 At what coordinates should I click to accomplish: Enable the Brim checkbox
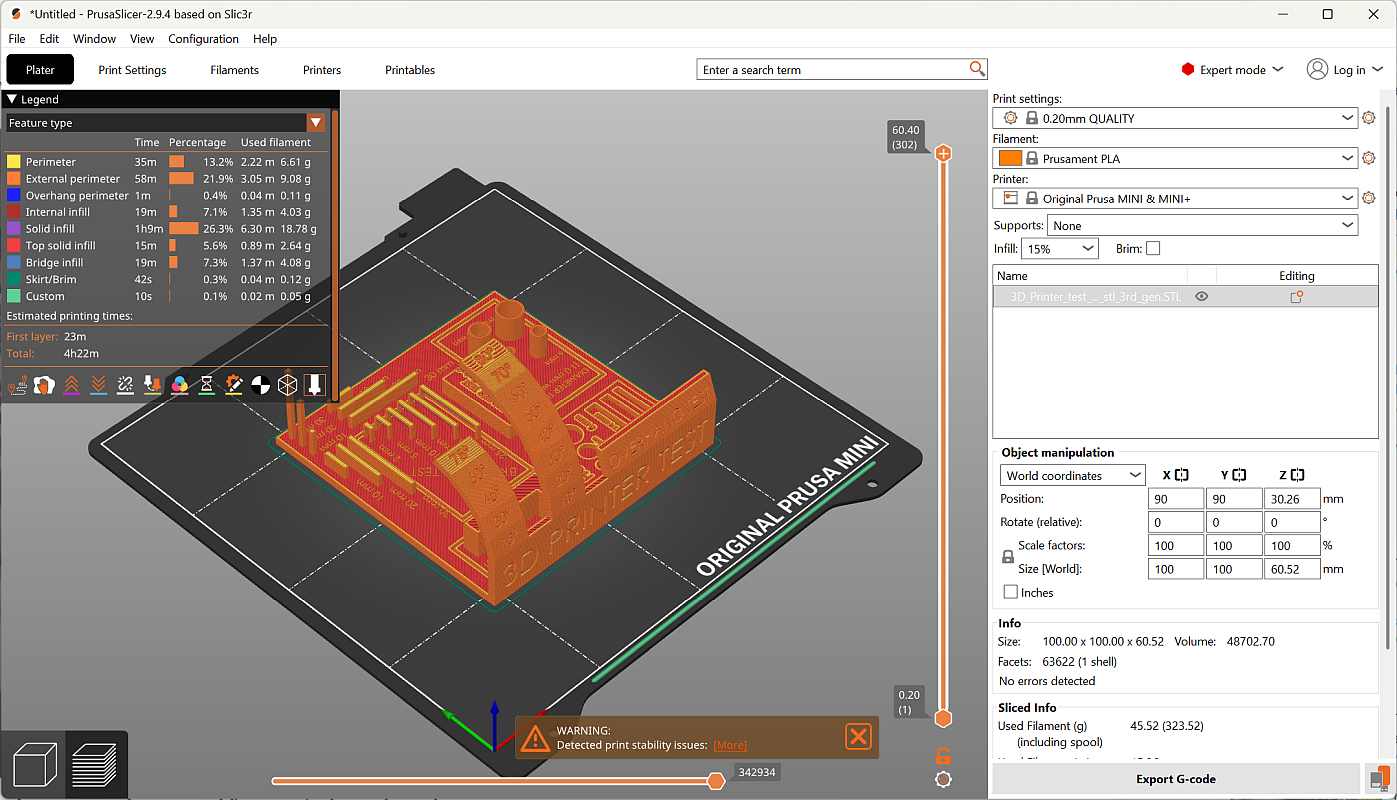[1153, 248]
